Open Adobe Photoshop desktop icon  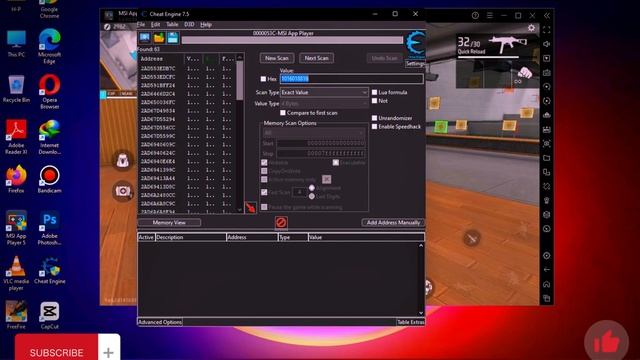49,228
